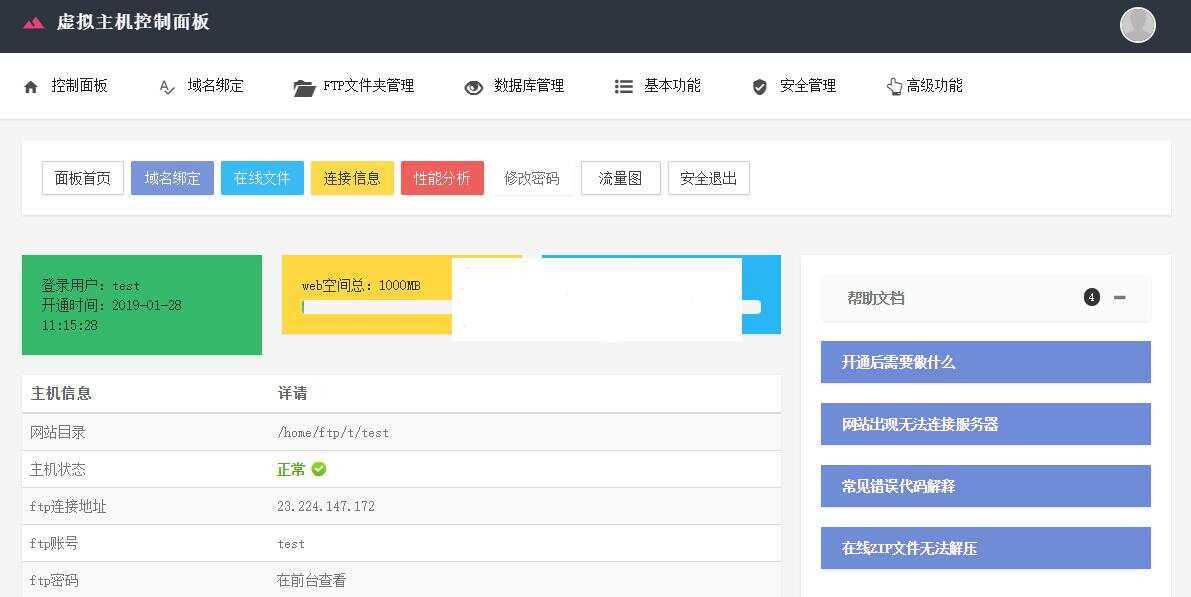Collapse the 帮助文档 panel with the minus control
This screenshot has width=1191, height=597.
pos(1120,298)
